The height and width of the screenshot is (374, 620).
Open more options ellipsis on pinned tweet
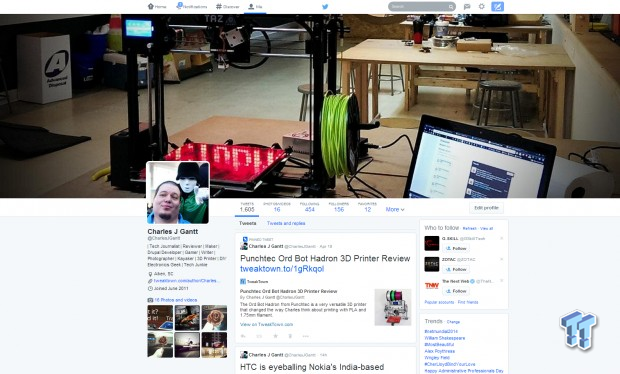tap(305, 336)
